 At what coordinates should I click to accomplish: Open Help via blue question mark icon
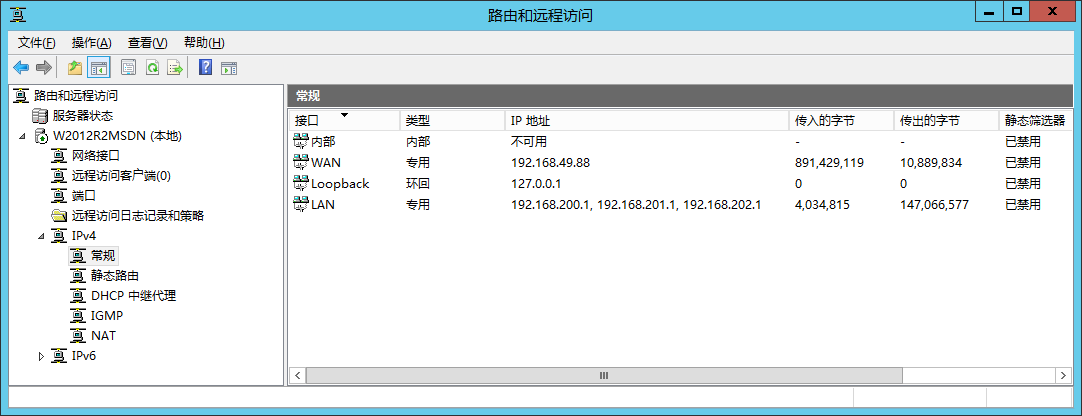tap(205, 68)
